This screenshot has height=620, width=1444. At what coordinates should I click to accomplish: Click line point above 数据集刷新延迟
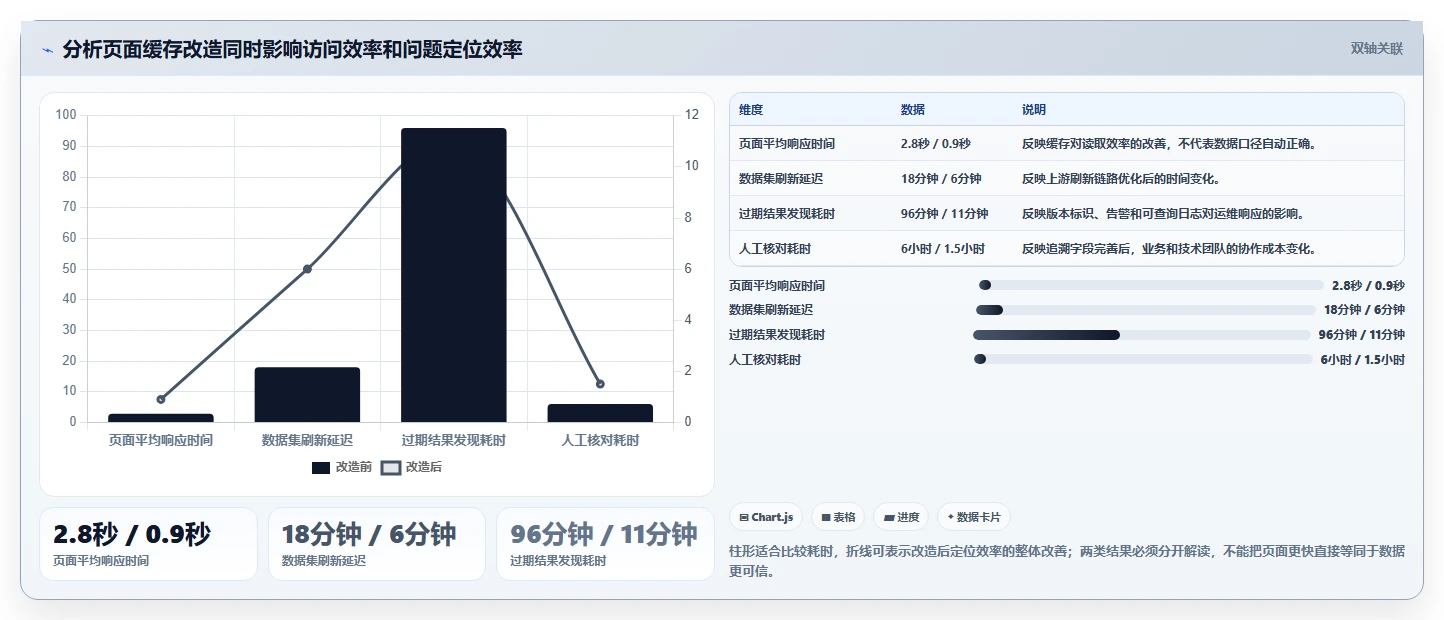point(307,269)
